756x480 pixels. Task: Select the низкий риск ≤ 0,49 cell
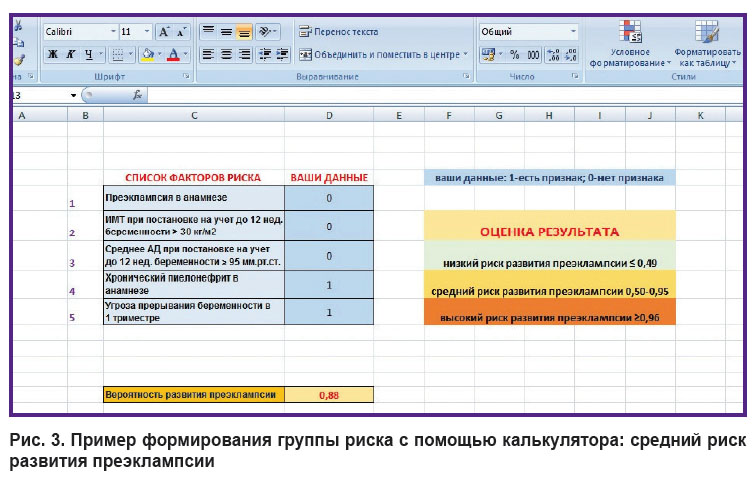pyautogui.click(x=550, y=255)
